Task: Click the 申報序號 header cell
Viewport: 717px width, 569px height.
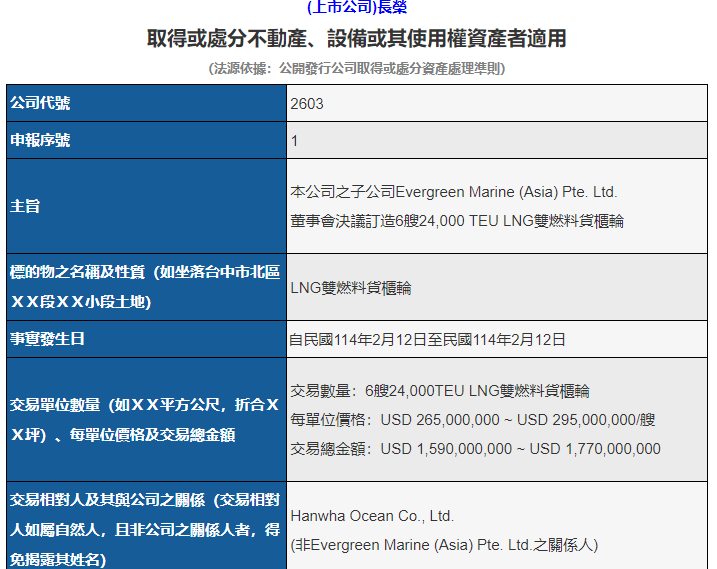Action: point(146,140)
